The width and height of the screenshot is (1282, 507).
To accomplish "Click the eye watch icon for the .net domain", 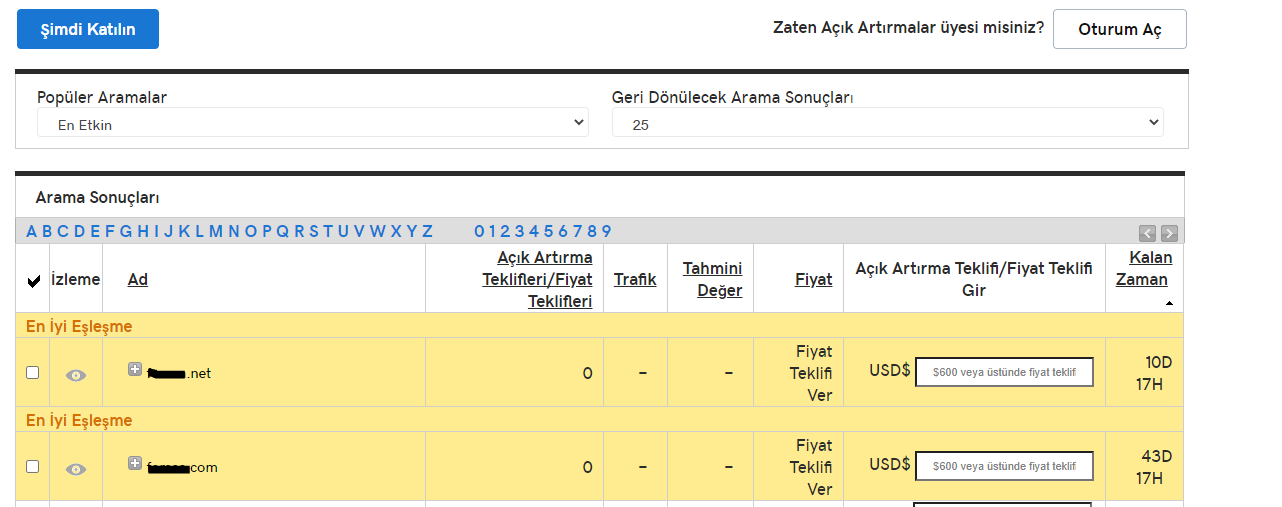I will click(76, 375).
